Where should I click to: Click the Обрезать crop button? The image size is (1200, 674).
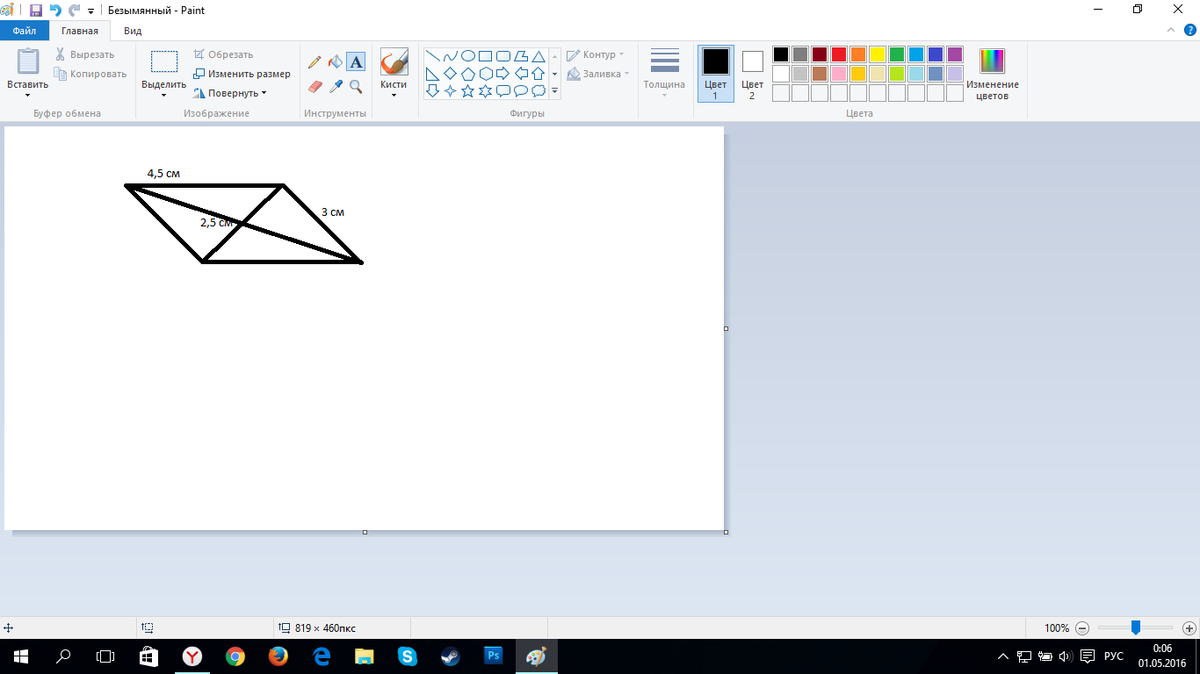[223, 54]
